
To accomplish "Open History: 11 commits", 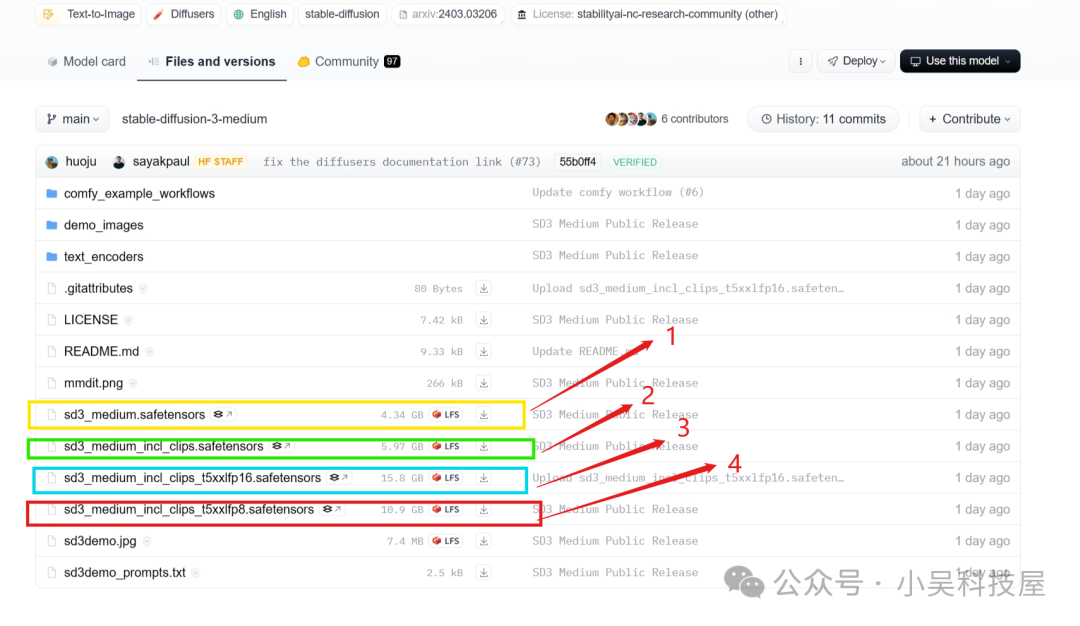I will coord(824,119).
